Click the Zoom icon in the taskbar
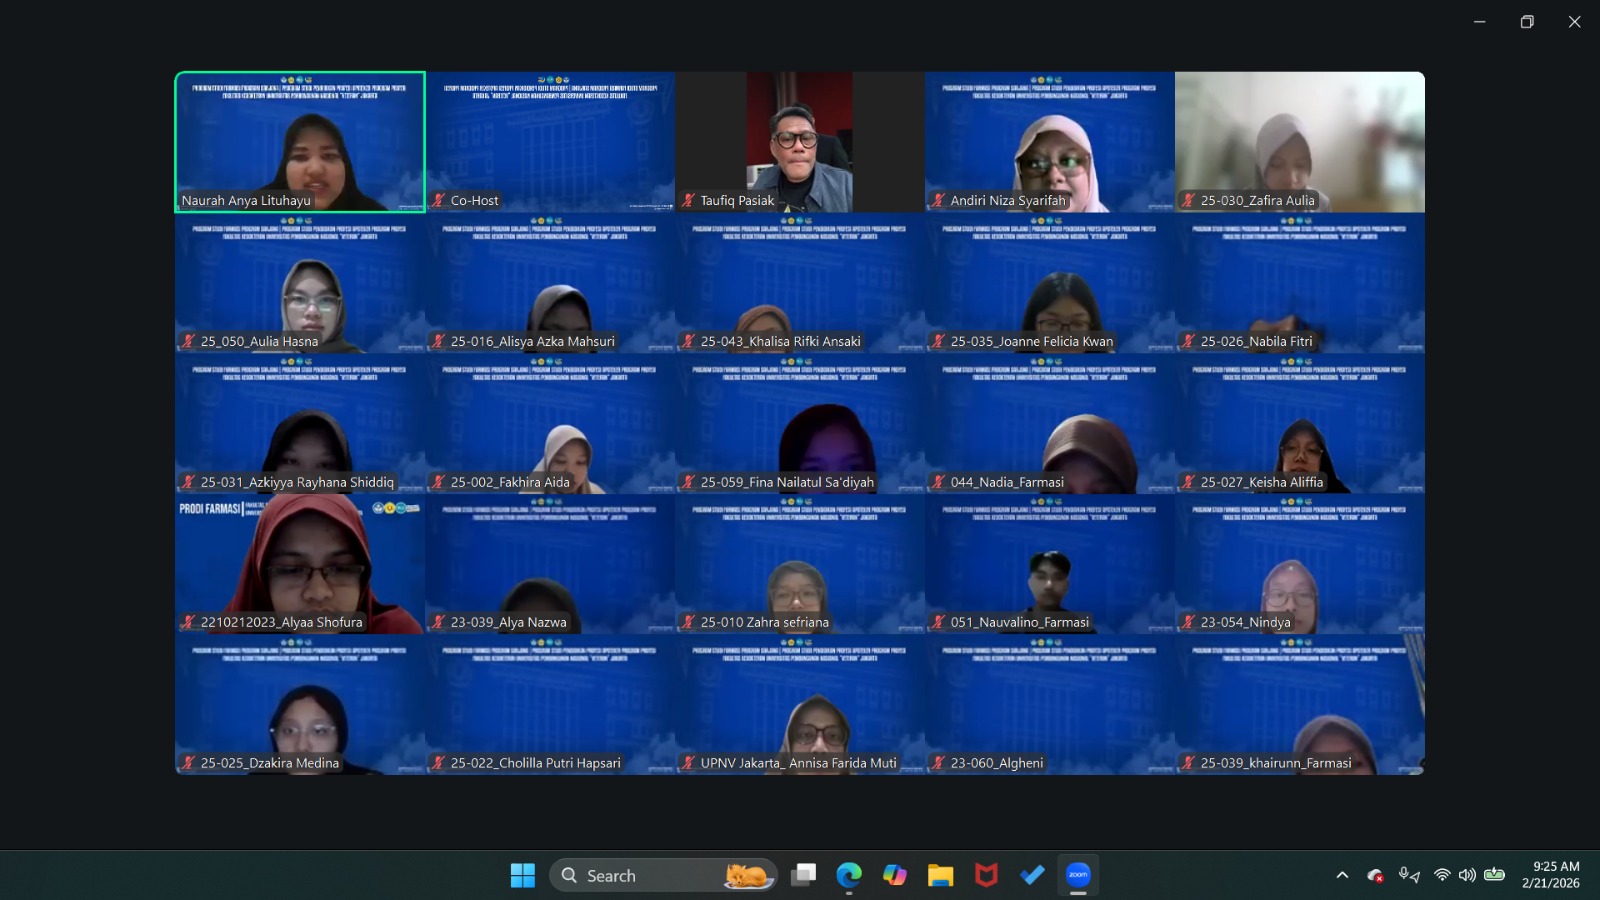 [1078, 875]
